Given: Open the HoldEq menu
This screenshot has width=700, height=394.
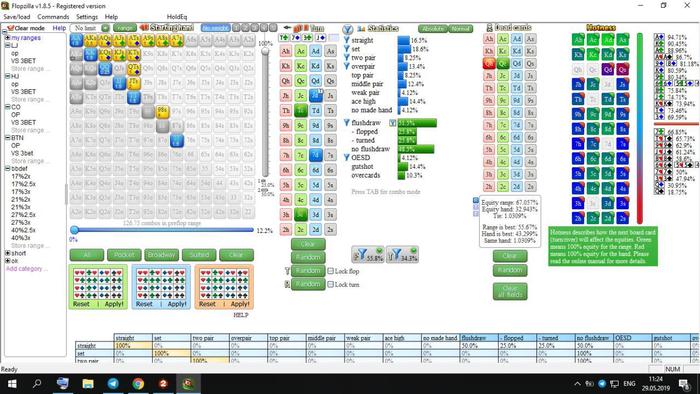Looking at the screenshot, I should coord(177,17).
